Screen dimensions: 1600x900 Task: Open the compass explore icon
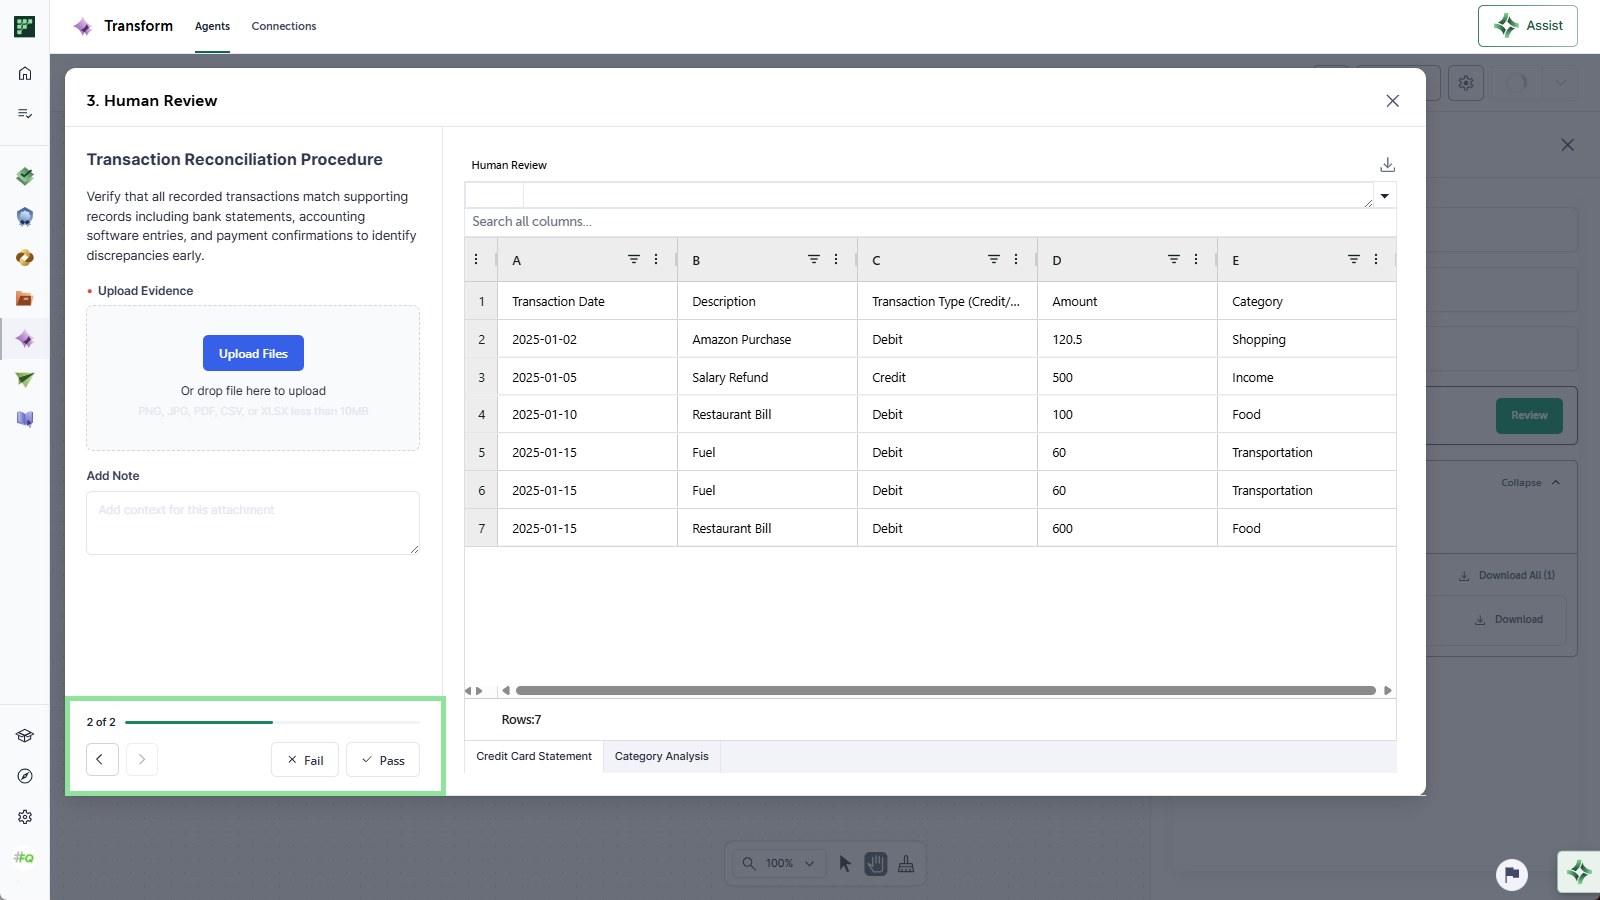click(25, 776)
